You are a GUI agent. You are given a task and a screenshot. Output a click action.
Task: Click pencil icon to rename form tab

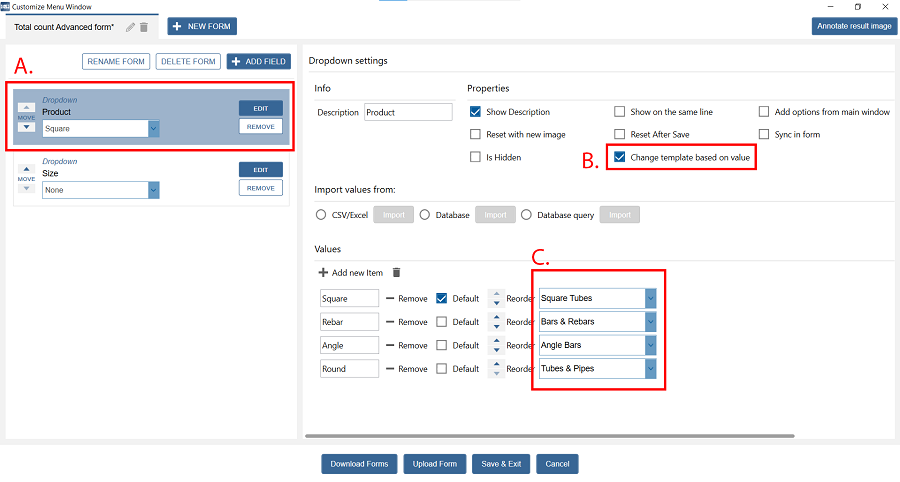click(131, 27)
